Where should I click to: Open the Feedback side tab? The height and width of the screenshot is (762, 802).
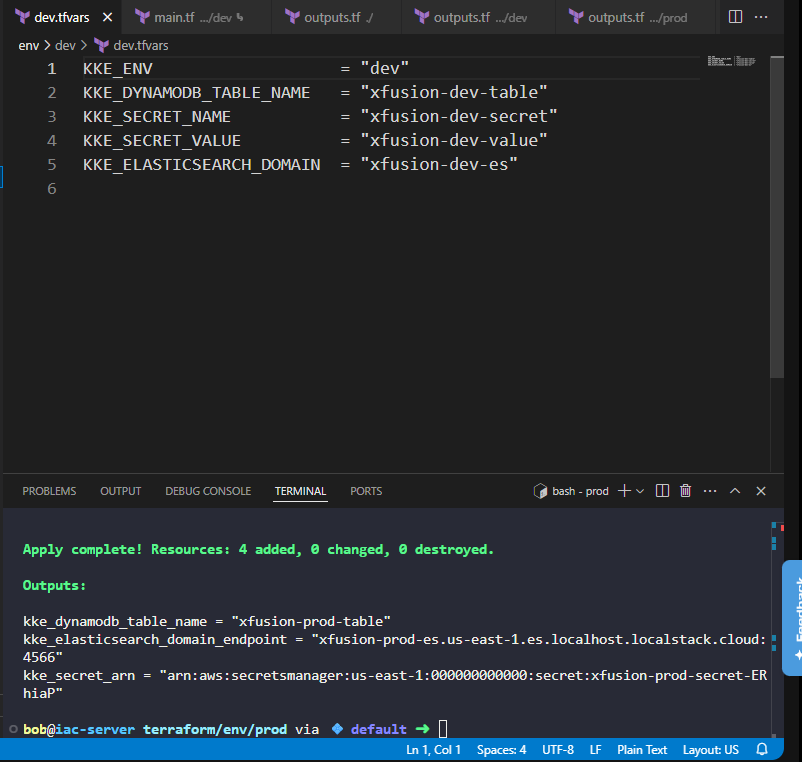click(x=793, y=618)
